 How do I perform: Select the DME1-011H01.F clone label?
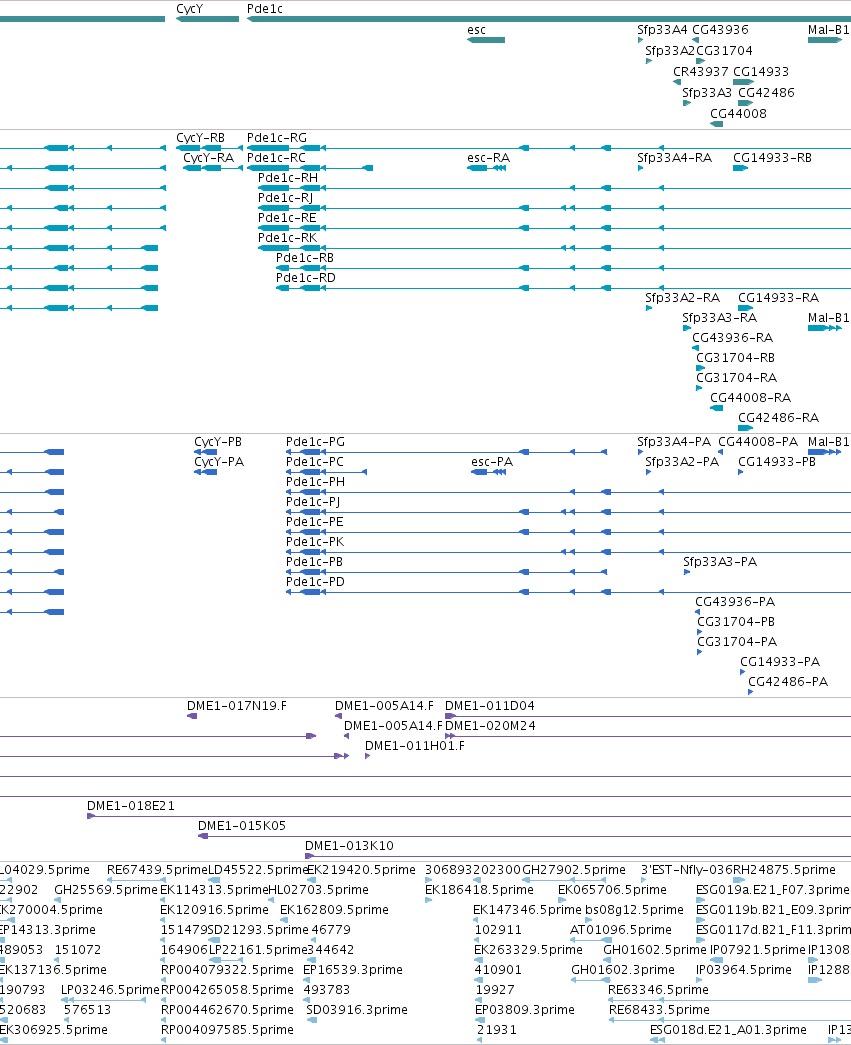(x=415, y=745)
